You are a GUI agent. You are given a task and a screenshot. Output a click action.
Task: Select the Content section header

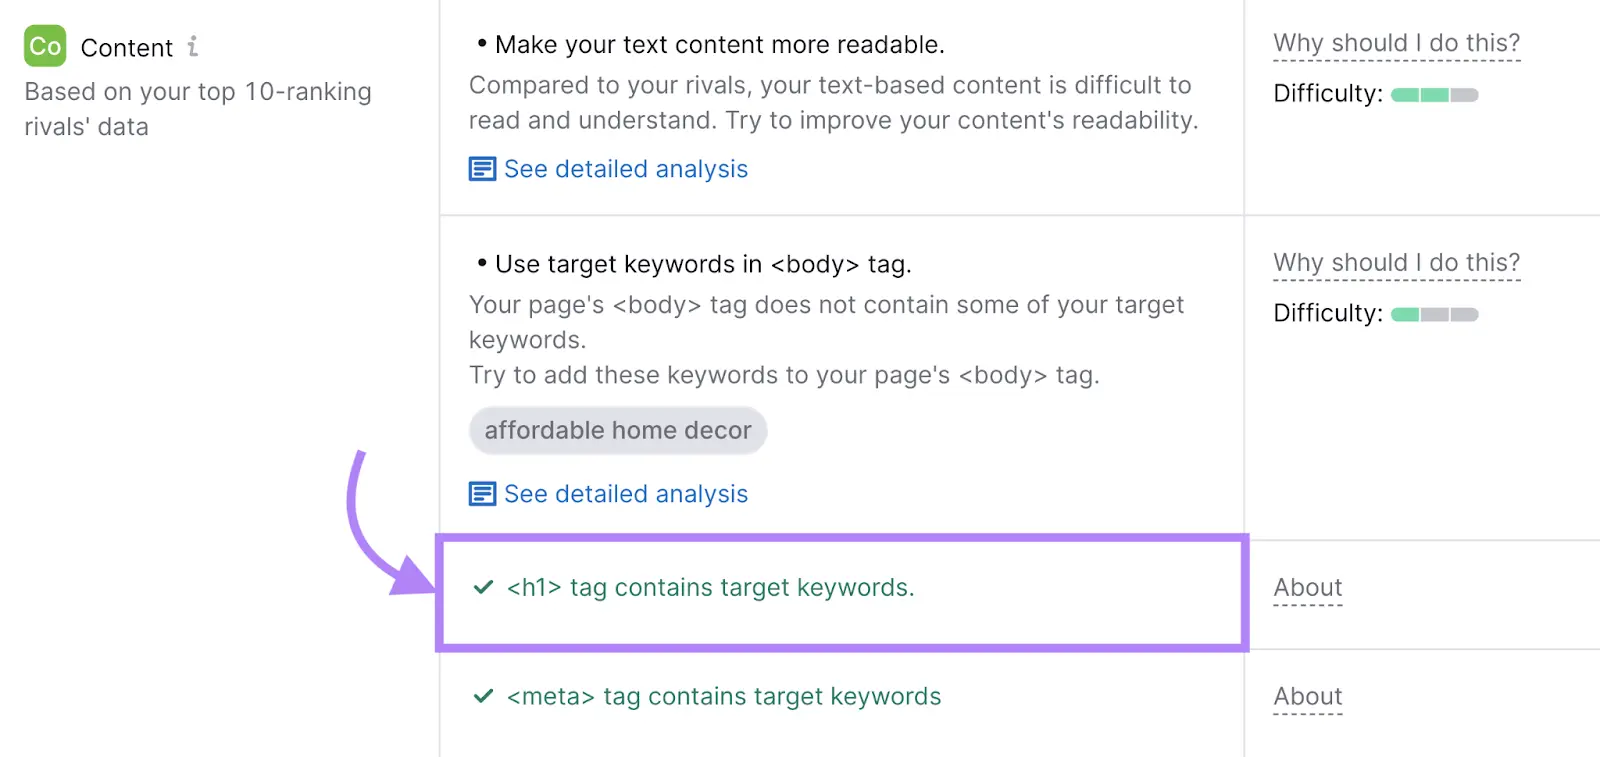(127, 47)
